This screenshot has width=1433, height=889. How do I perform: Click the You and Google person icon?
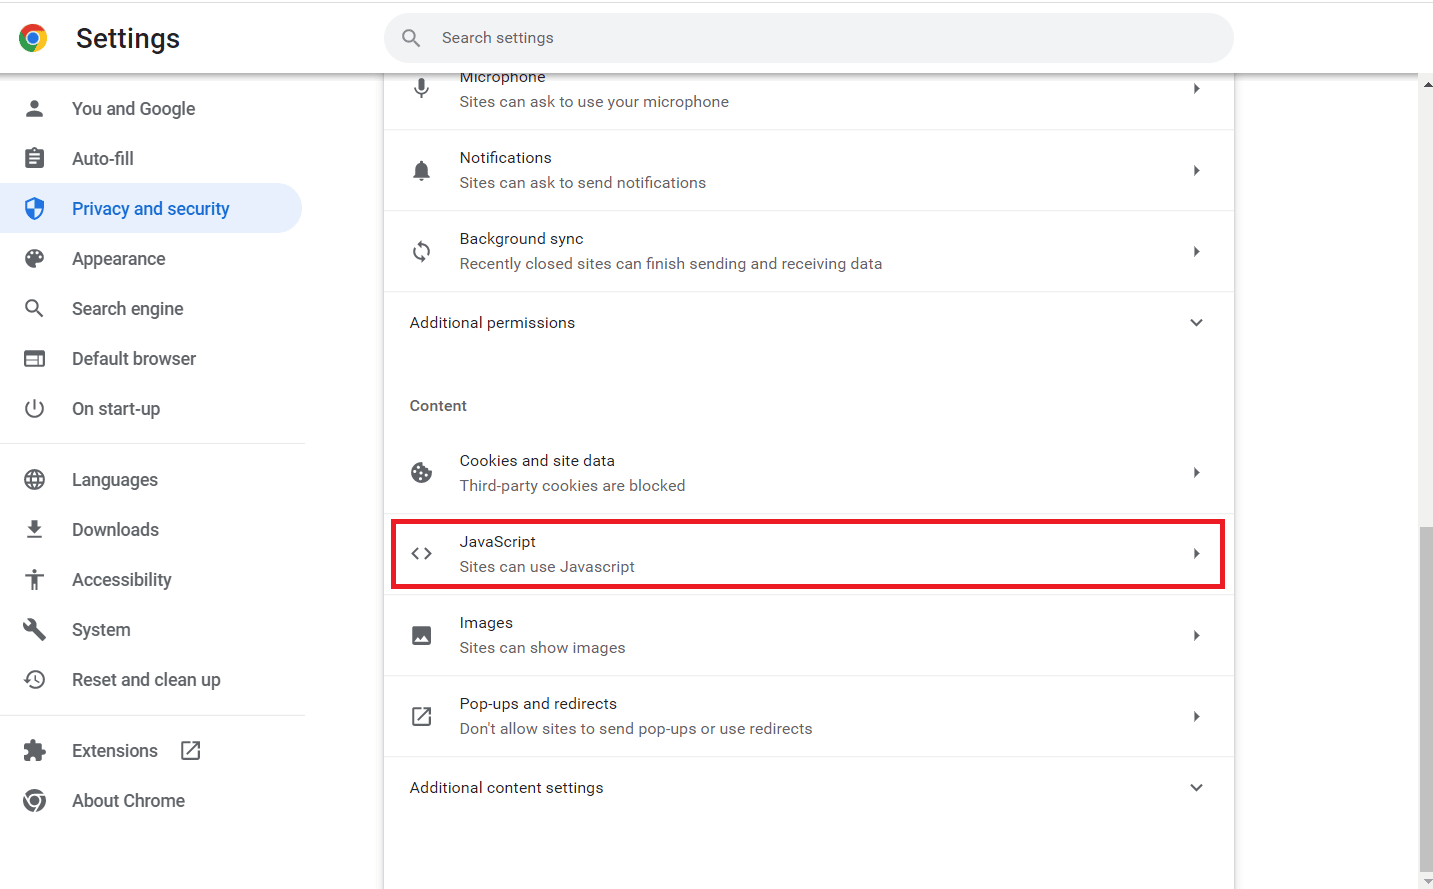point(35,108)
